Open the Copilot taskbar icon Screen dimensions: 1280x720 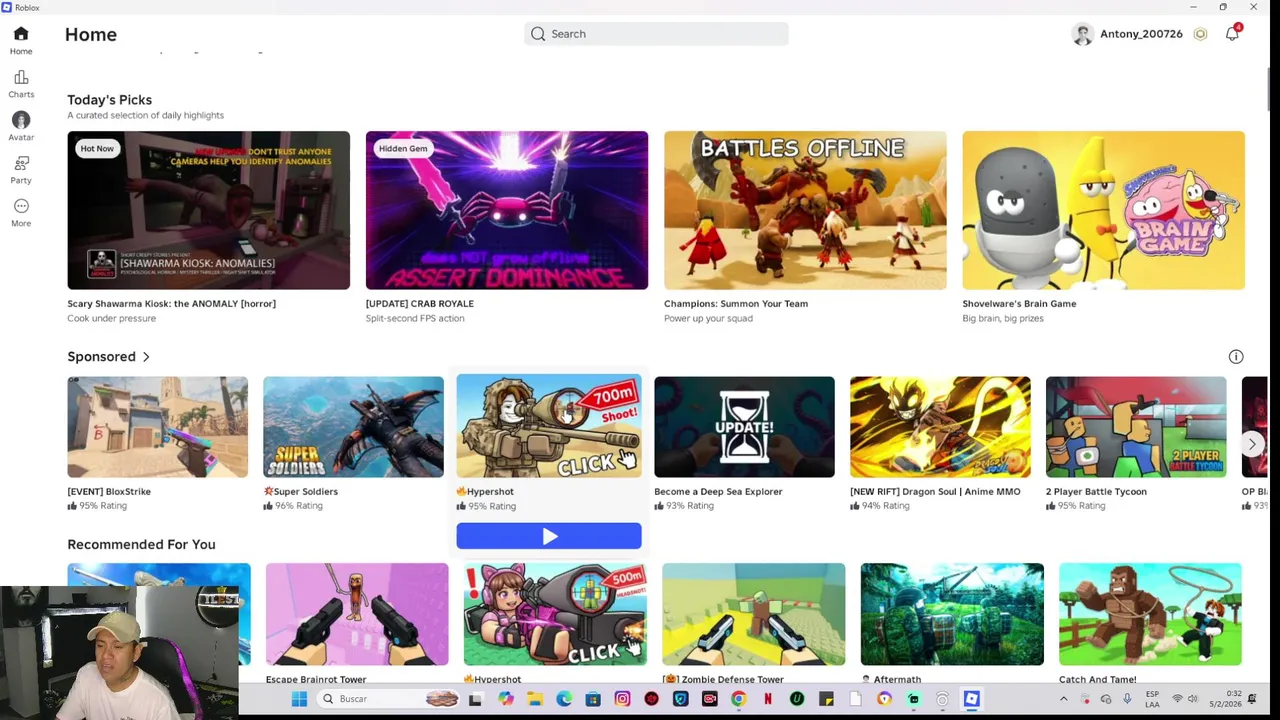(x=506, y=699)
